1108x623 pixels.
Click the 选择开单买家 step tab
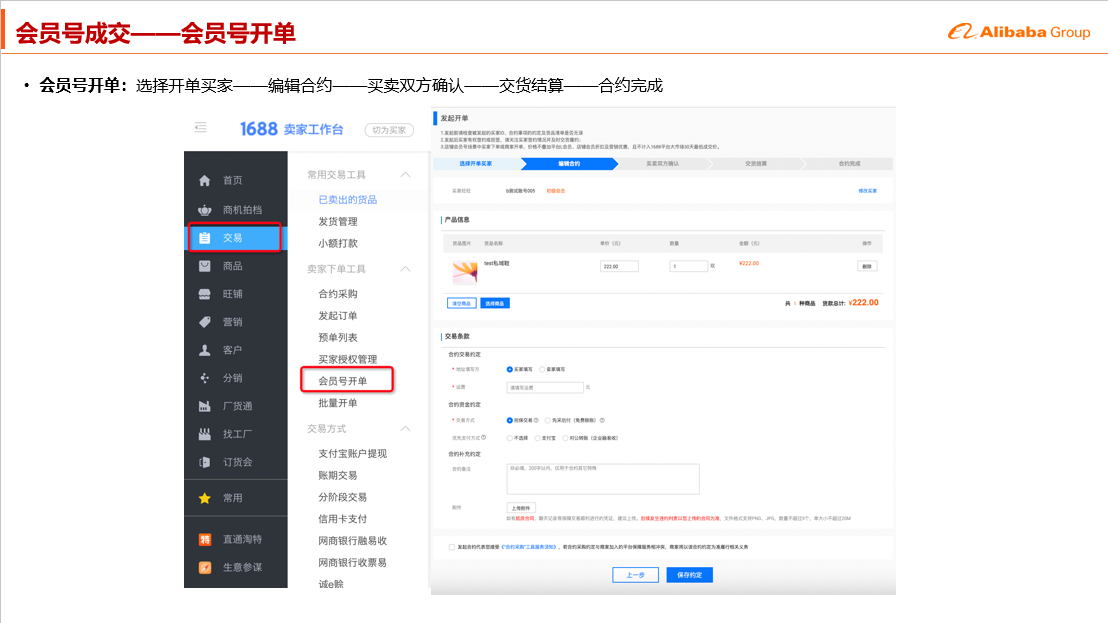[476, 164]
